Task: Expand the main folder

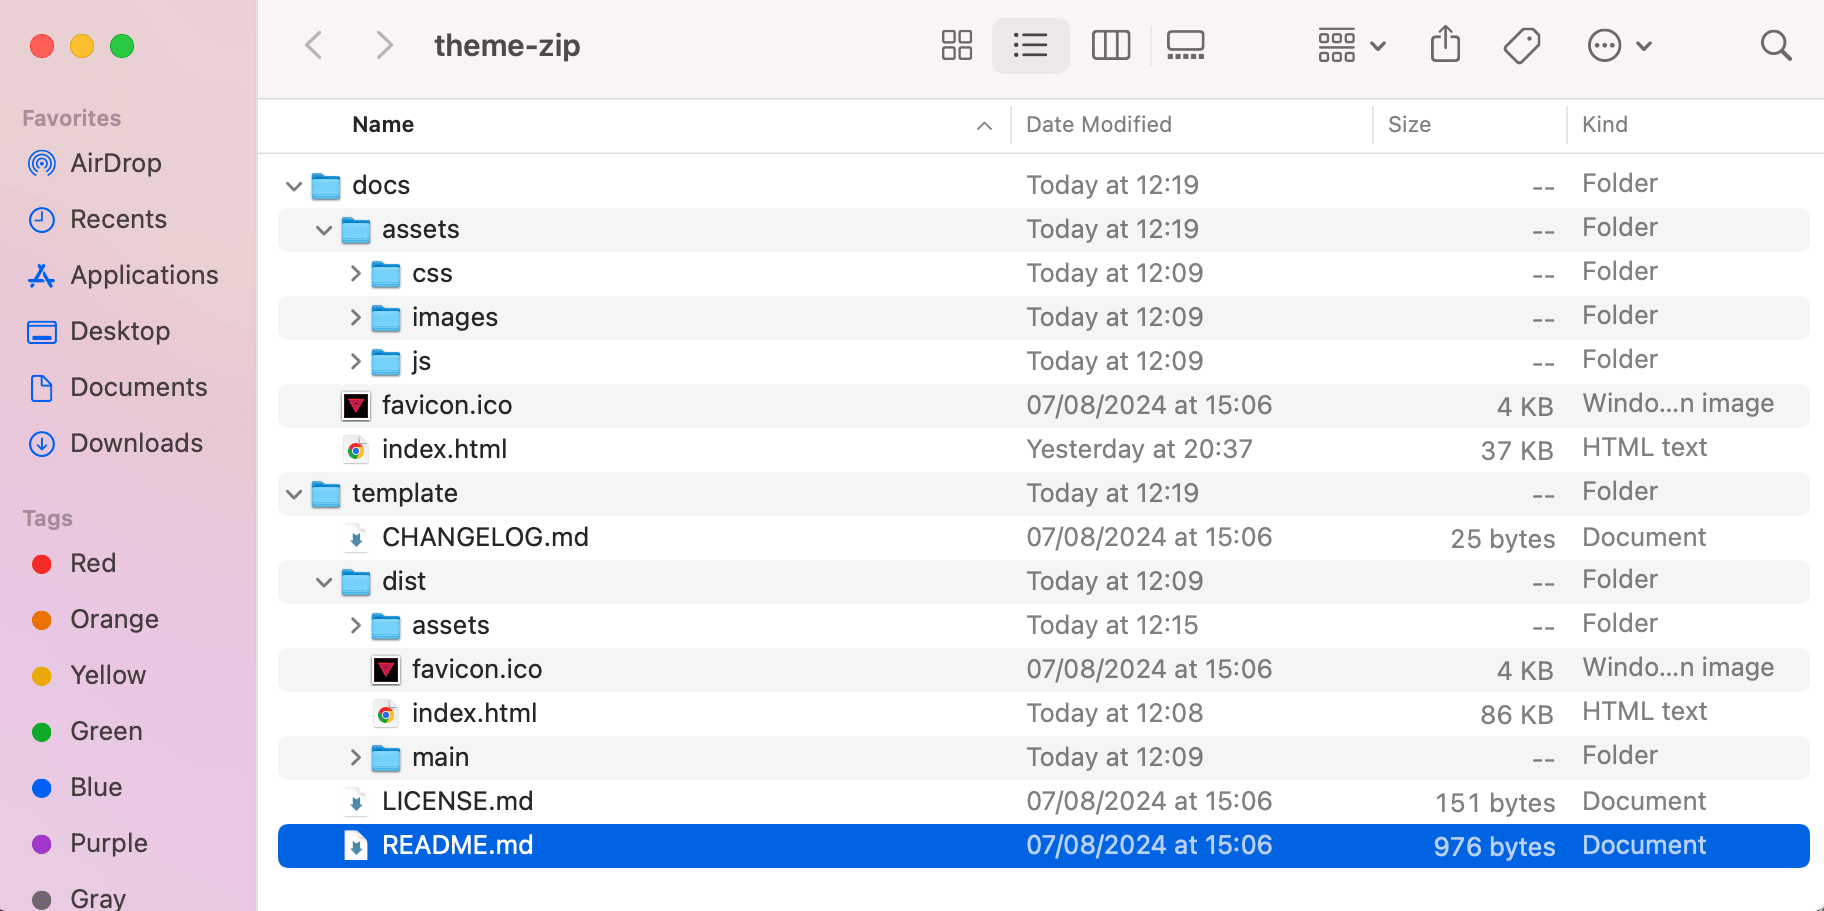Action: [x=355, y=757]
